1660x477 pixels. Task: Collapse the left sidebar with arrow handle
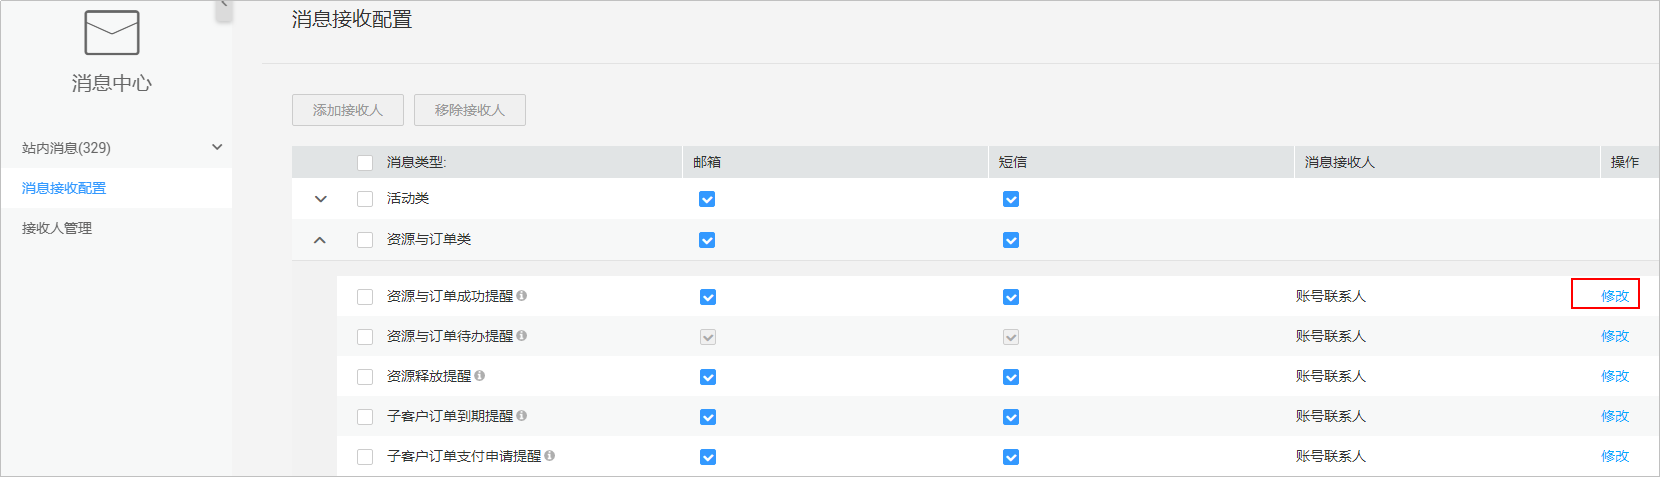[x=224, y=8]
